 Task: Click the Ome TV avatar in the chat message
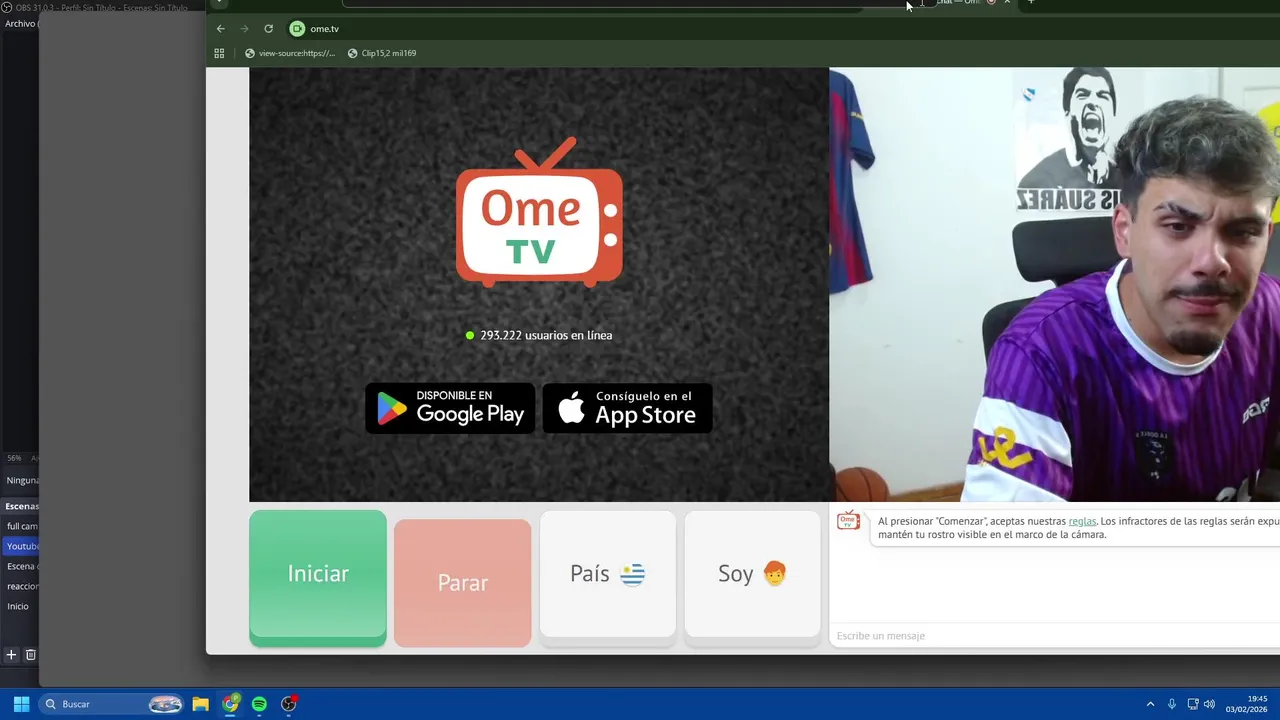pos(848,521)
